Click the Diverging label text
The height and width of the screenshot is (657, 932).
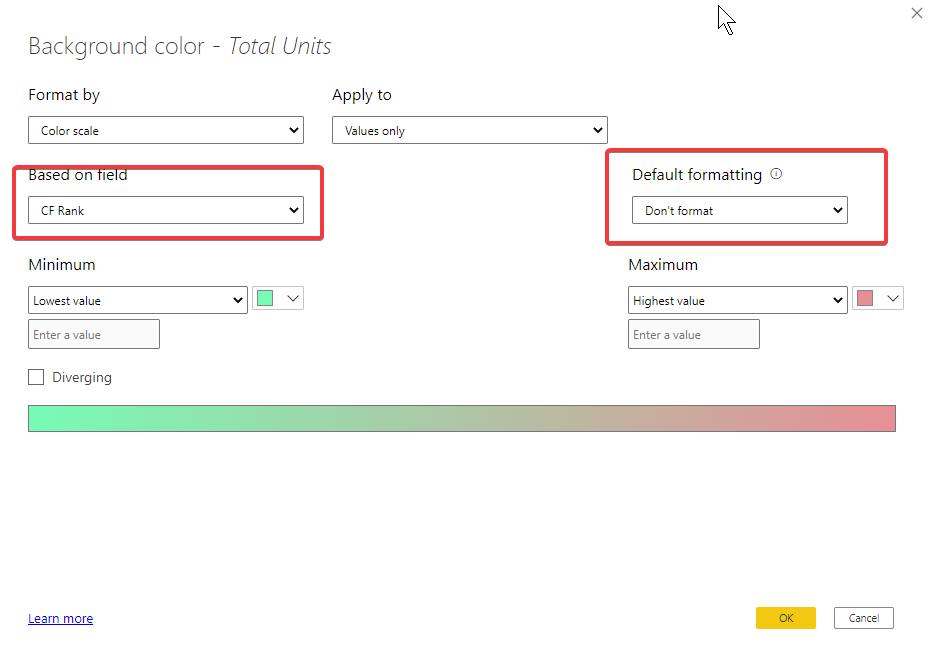82,378
